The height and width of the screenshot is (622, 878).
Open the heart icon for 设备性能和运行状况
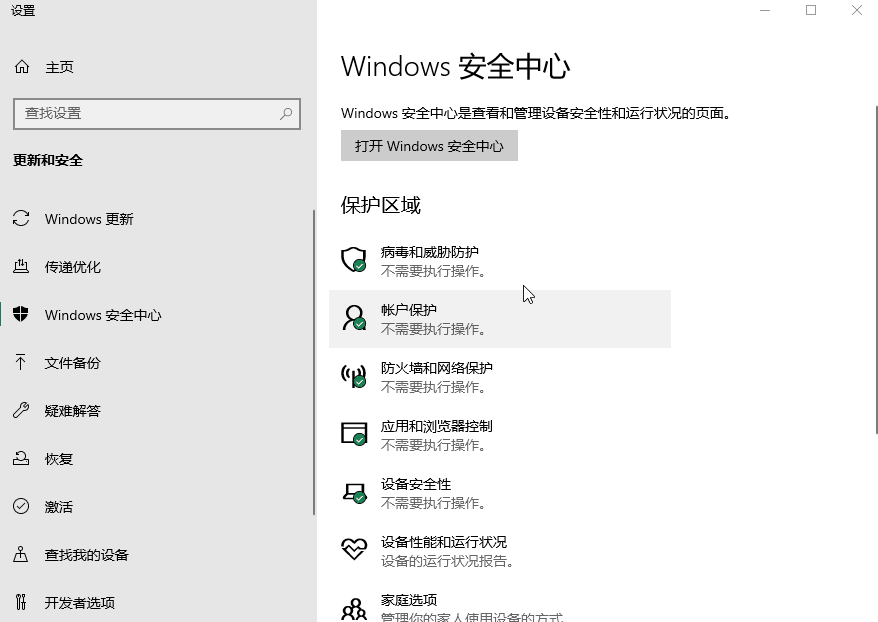click(x=354, y=549)
